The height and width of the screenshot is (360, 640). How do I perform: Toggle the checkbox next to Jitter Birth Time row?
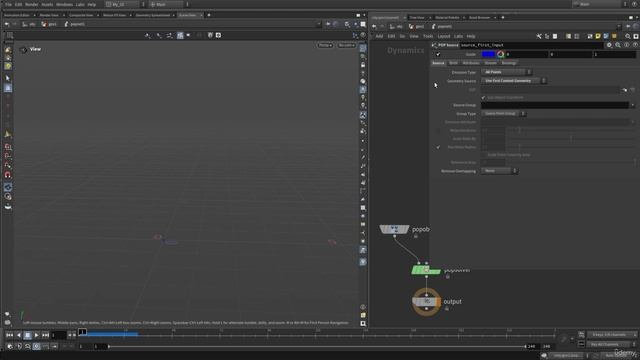tap(438, 147)
